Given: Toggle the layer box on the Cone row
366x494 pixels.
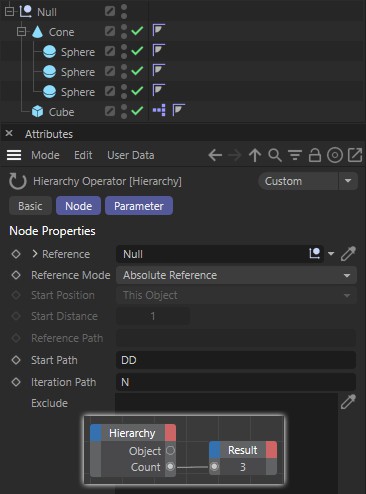Looking at the screenshot, I should tap(110, 31).
